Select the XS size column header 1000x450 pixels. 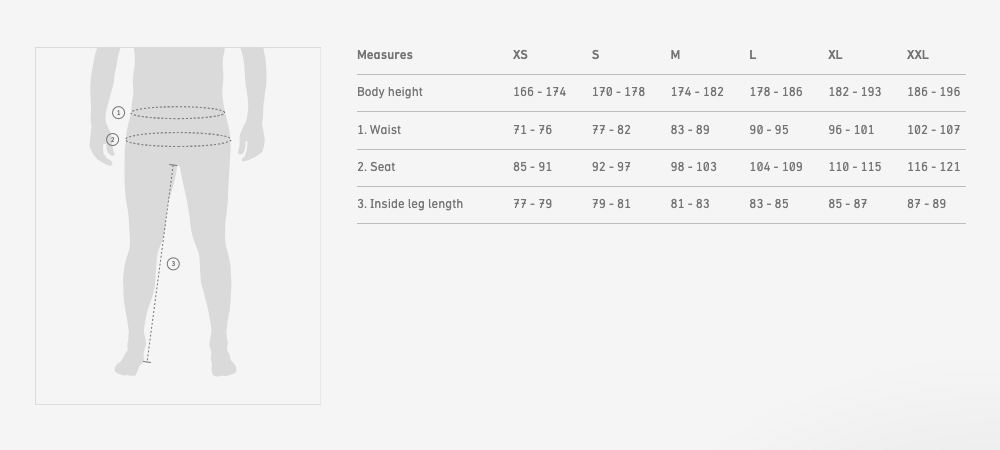click(x=520, y=55)
